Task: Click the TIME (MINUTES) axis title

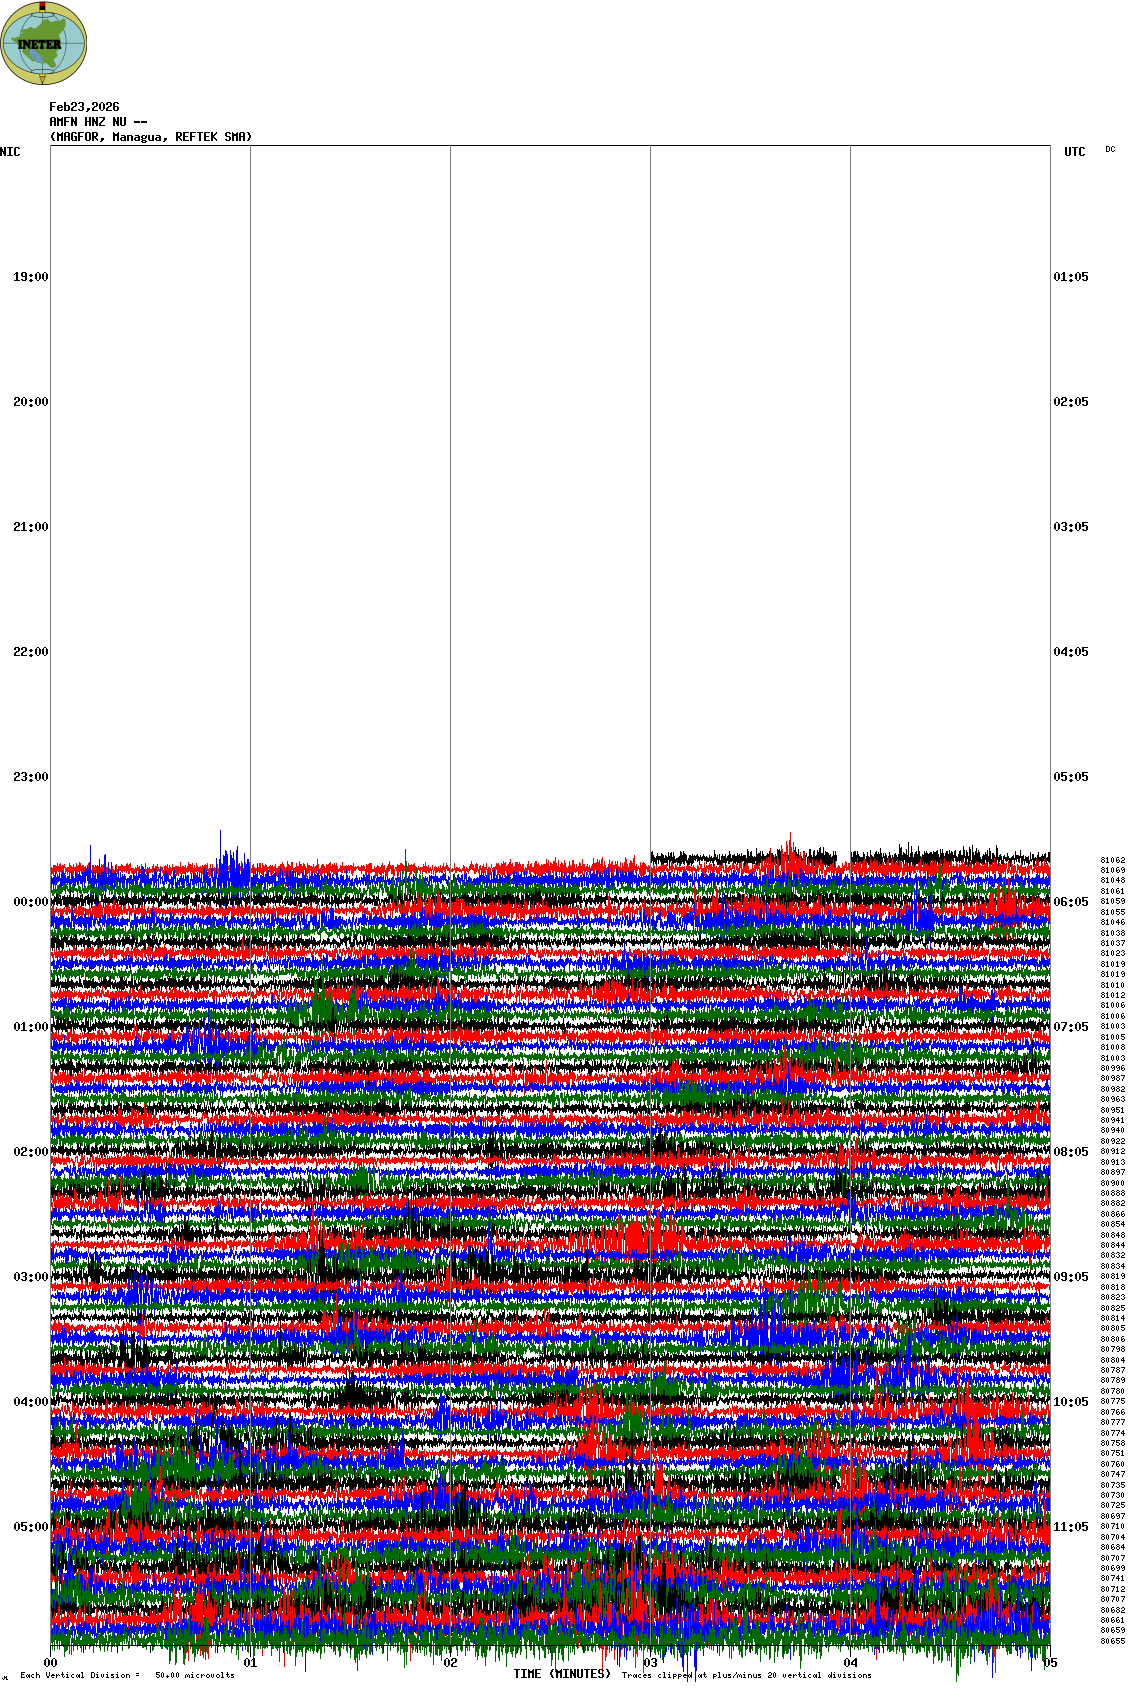Action: coord(562,1674)
